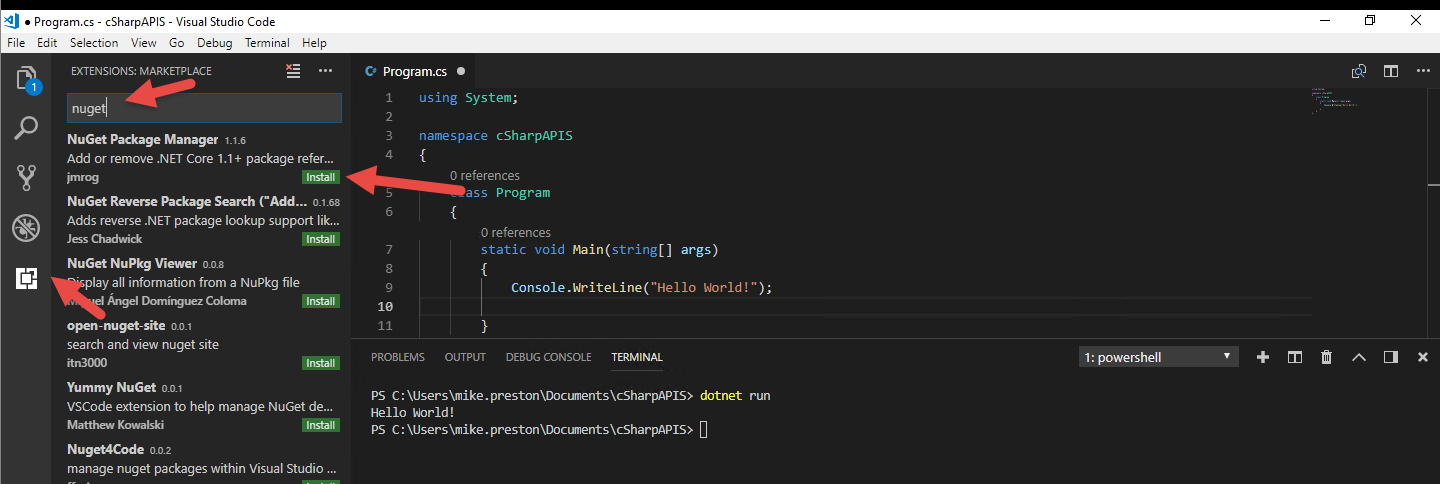Open Yummy NuGet extension listing

[x=200, y=406]
